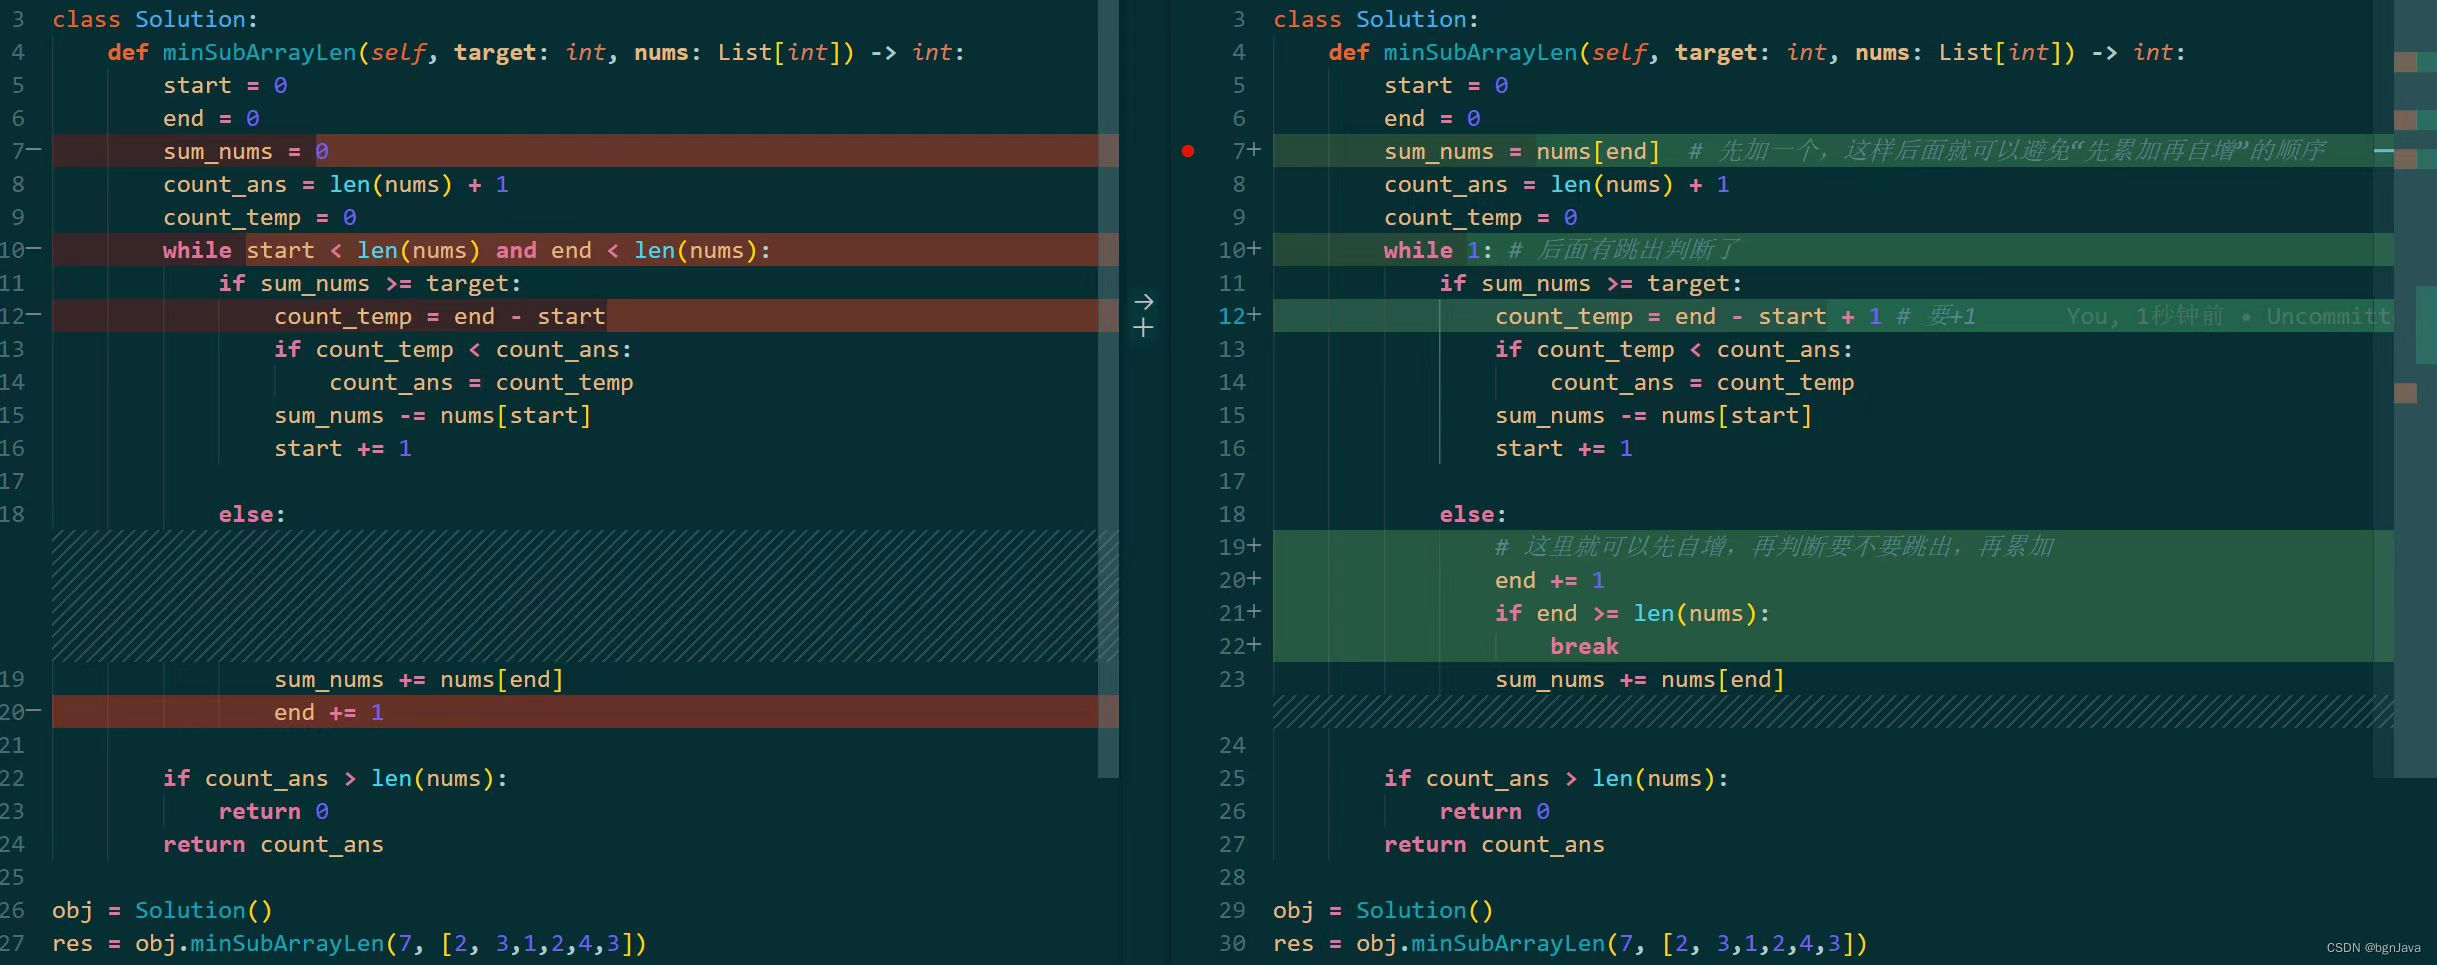This screenshot has height=965, width=2437.
Task: Click 'sum_nums += nums[end]' on right line 23
Action: click(1640, 679)
